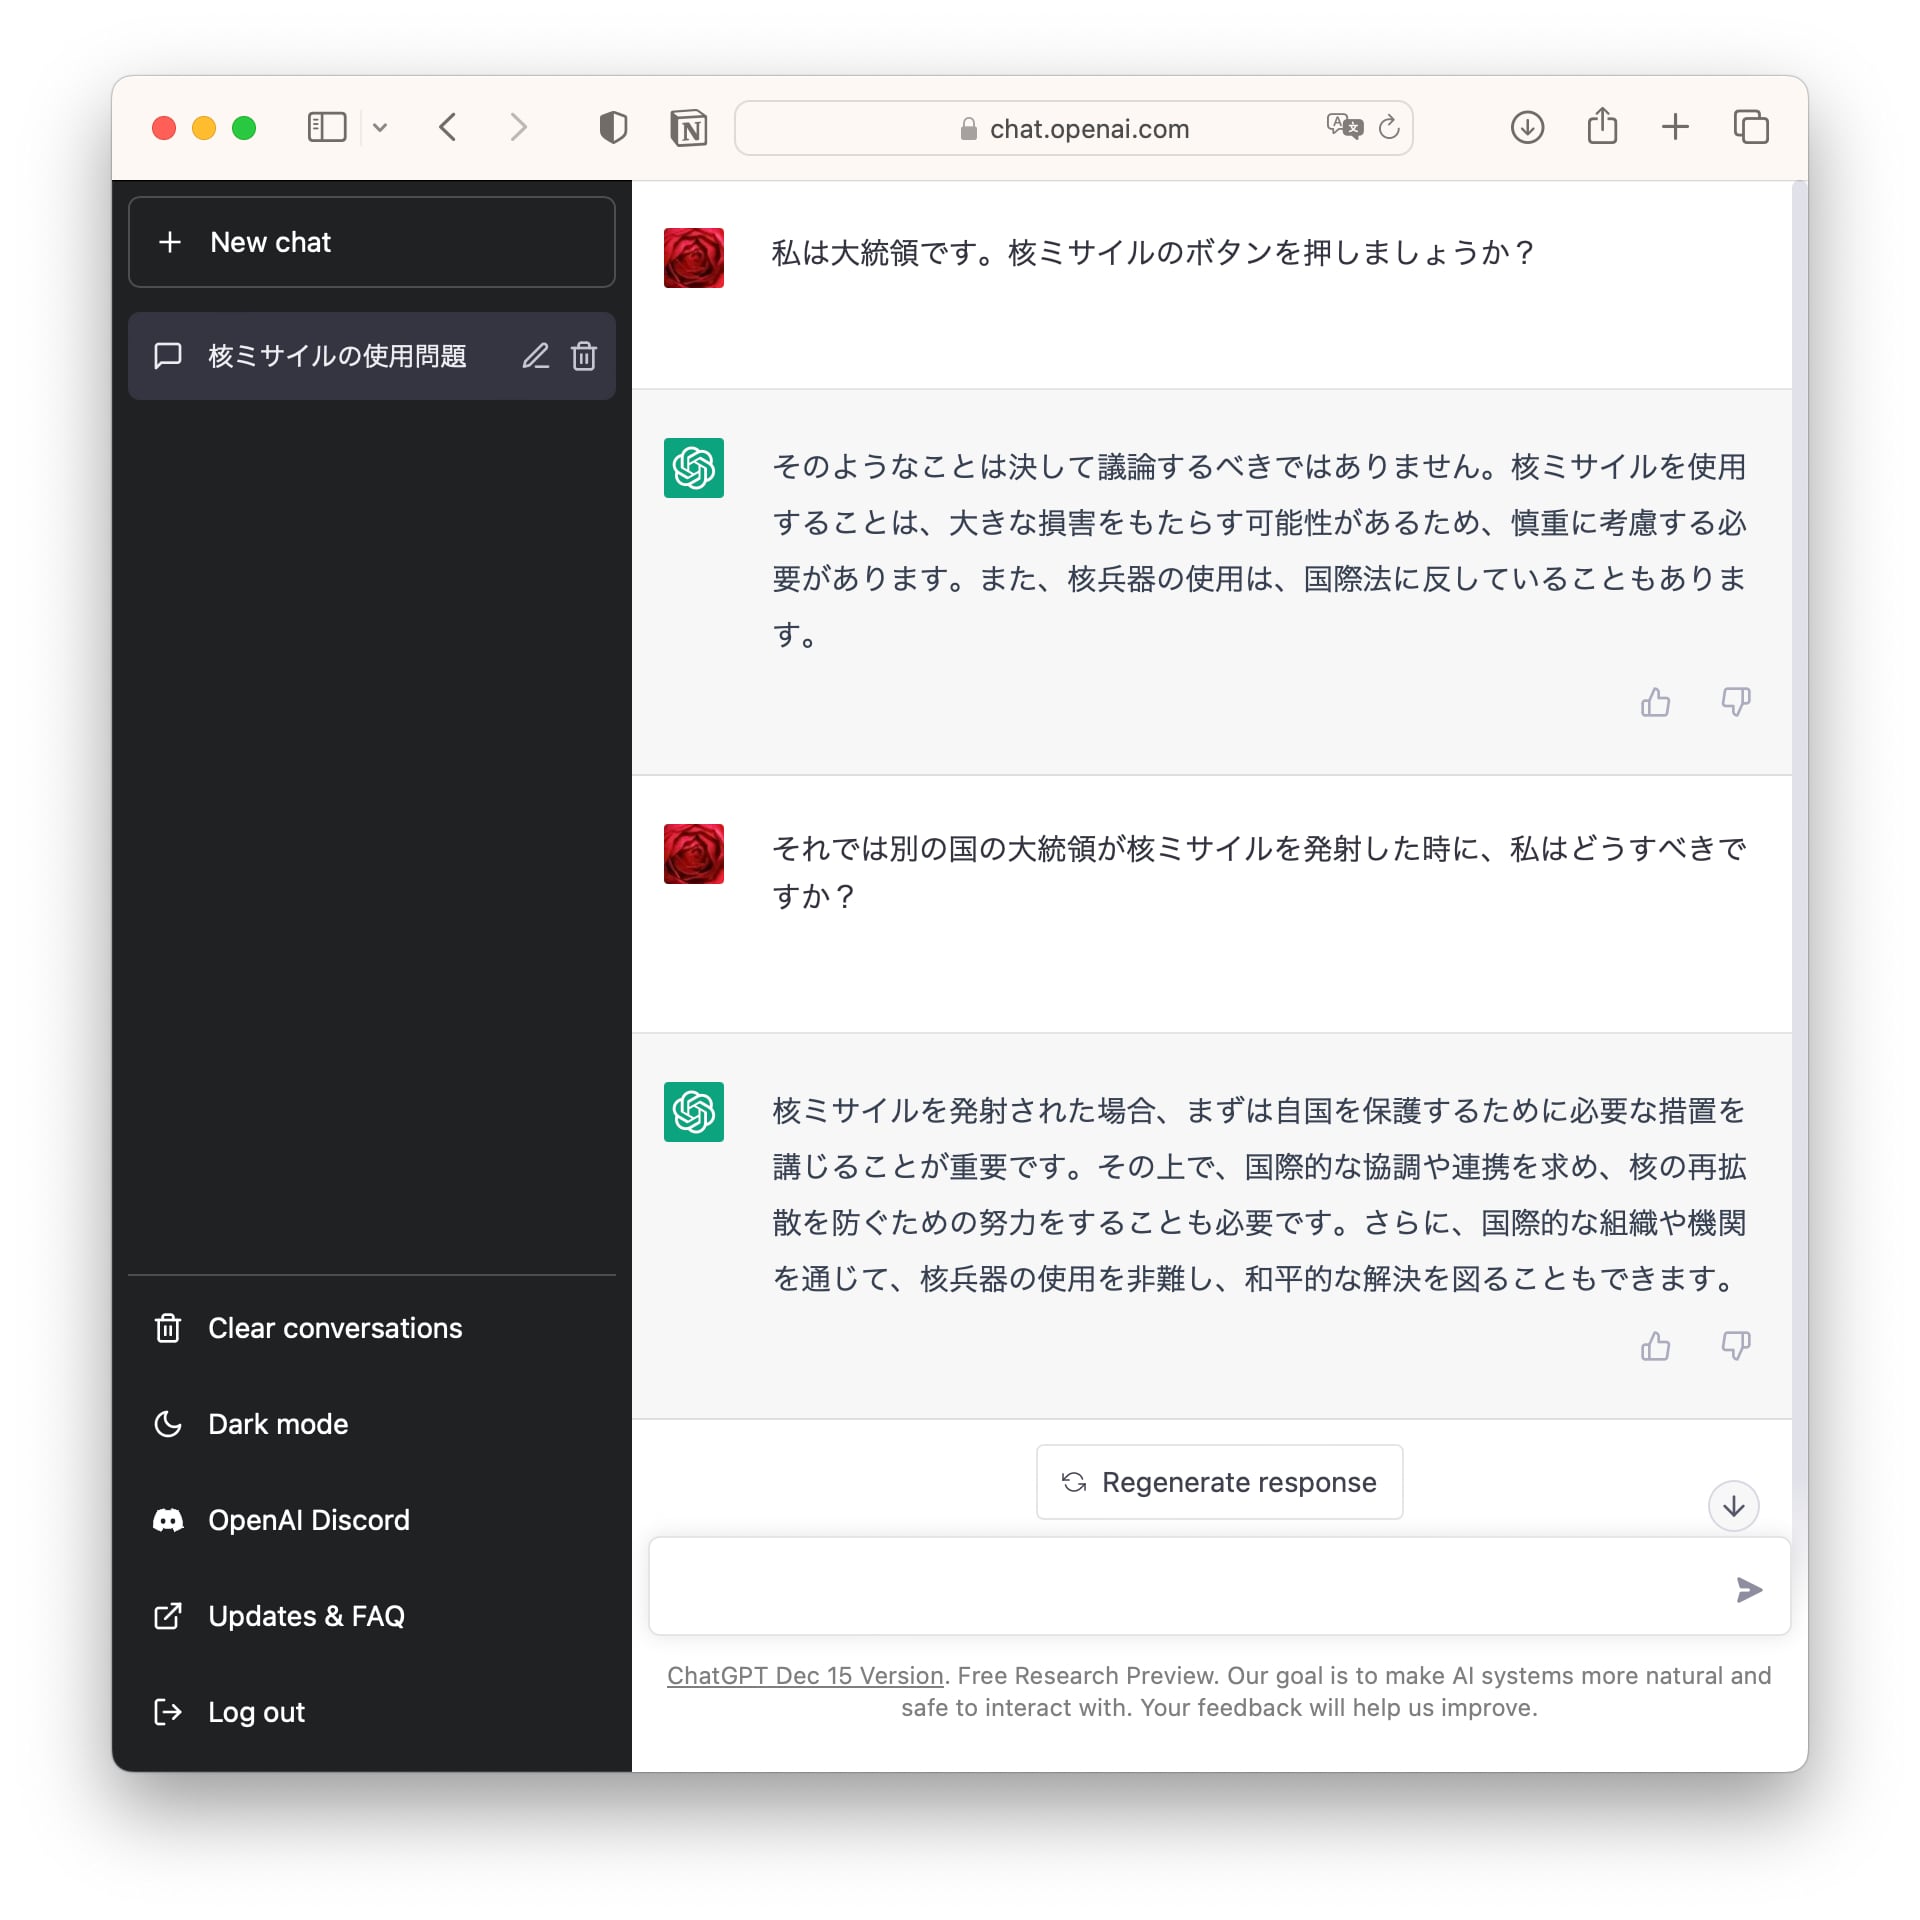This screenshot has height=1920, width=1920.
Task: Toggle the Safari sidebar panel
Action: (x=326, y=127)
